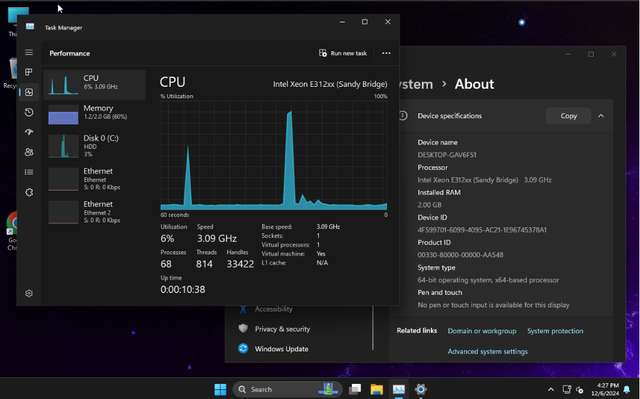The height and width of the screenshot is (399, 640).
Task: Open the Startup apps icon in sidebar
Action: point(29,132)
